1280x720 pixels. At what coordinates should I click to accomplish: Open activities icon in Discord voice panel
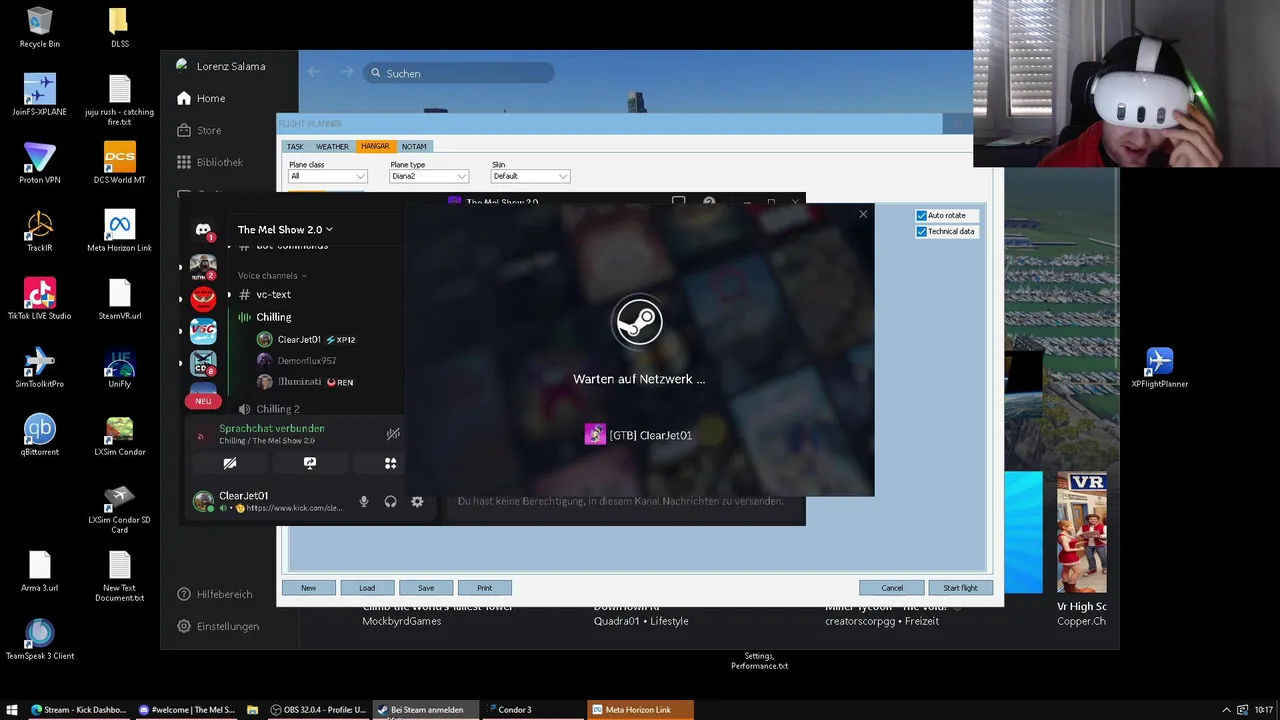[390, 463]
